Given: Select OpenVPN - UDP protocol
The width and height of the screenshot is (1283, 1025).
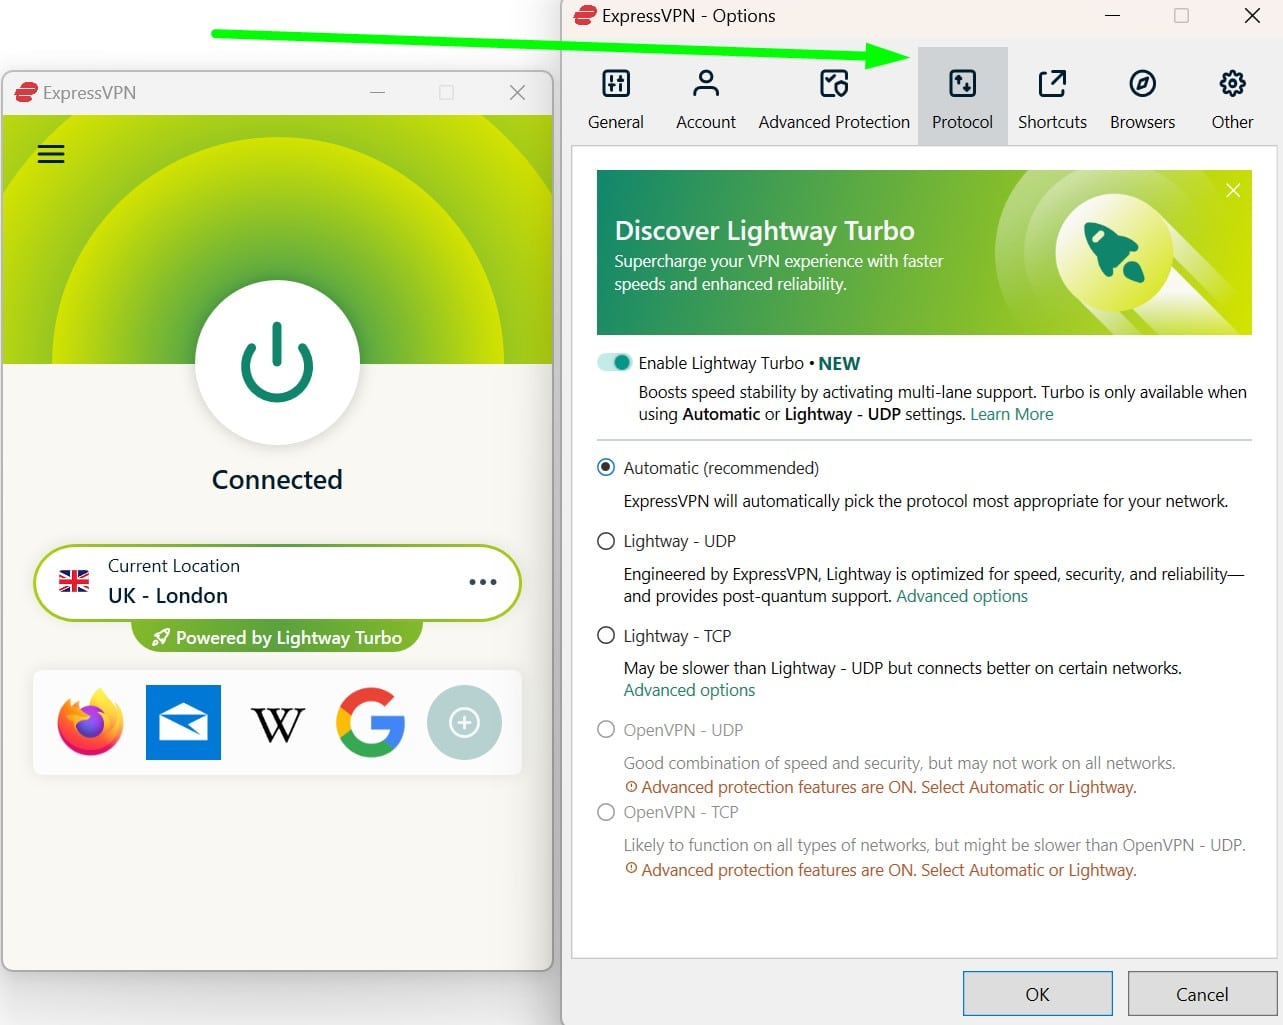Looking at the screenshot, I should [x=606, y=729].
